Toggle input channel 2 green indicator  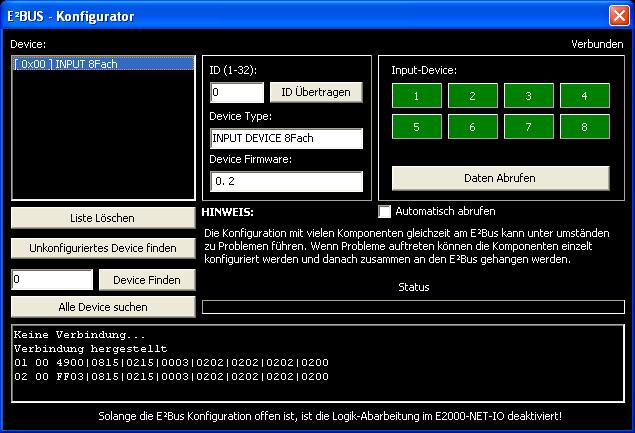click(473, 96)
